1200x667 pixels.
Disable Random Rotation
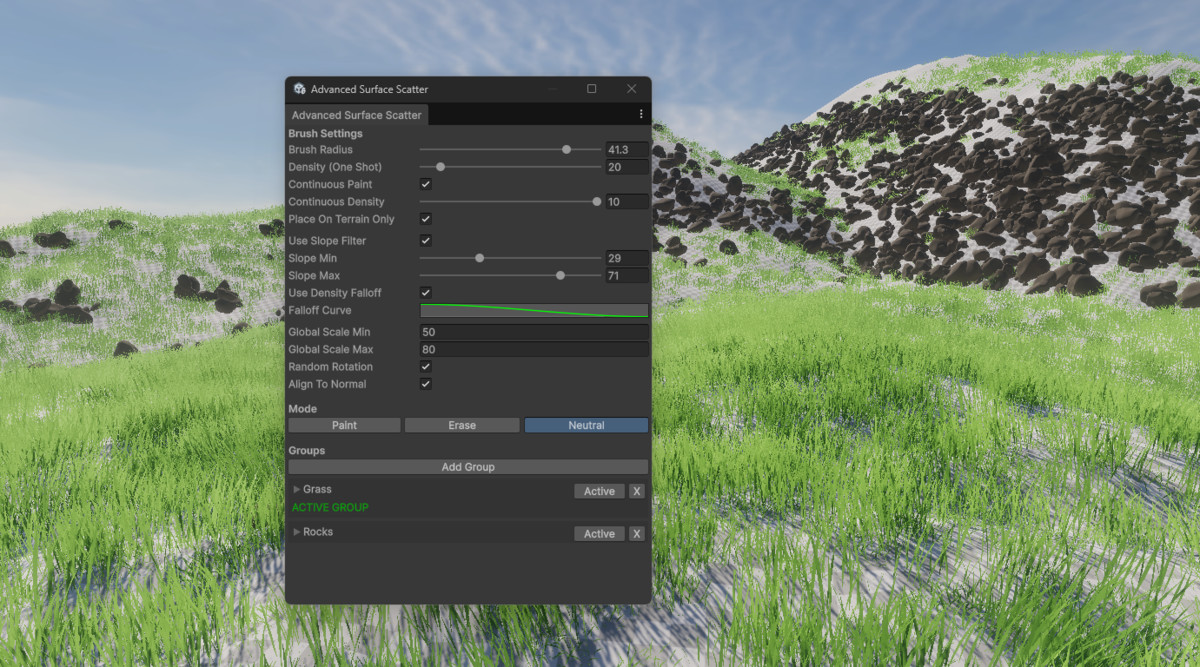tap(425, 366)
